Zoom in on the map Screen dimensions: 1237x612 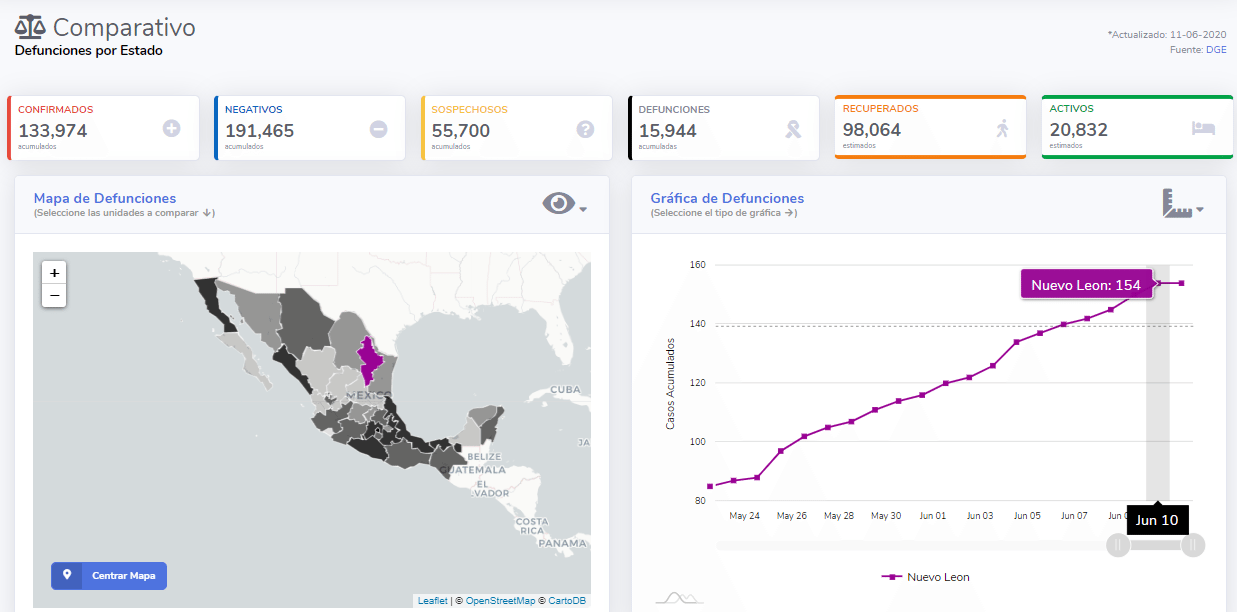(54, 272)
